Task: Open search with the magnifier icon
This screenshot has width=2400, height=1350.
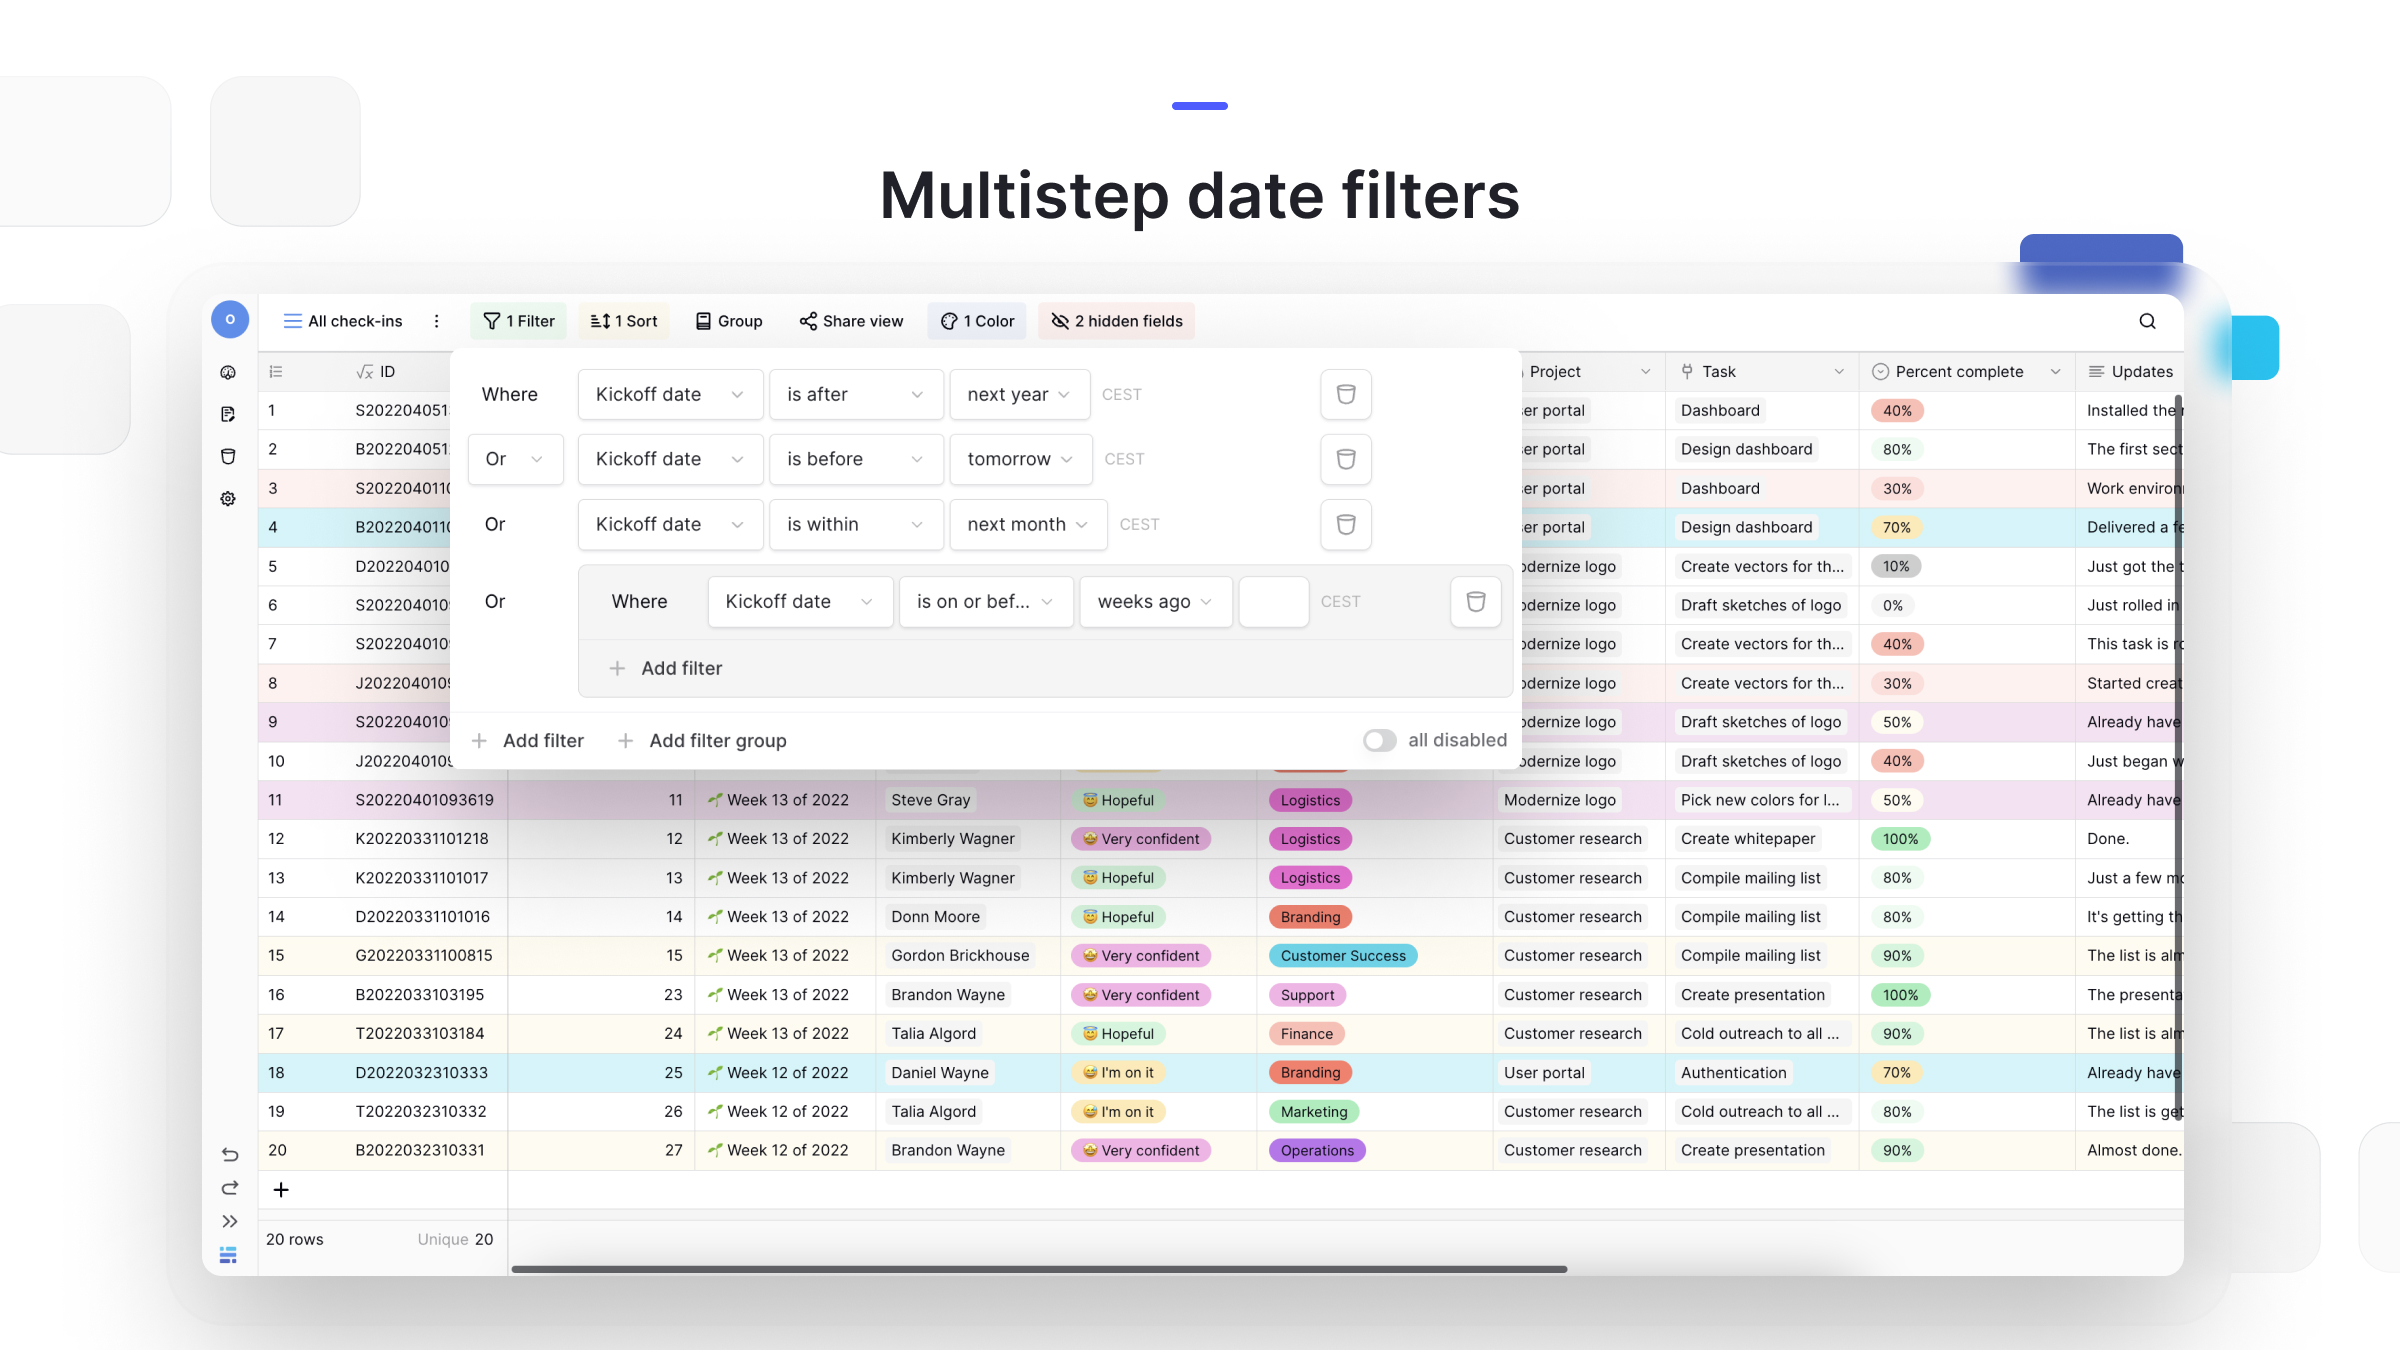Action: [2147, 321]
